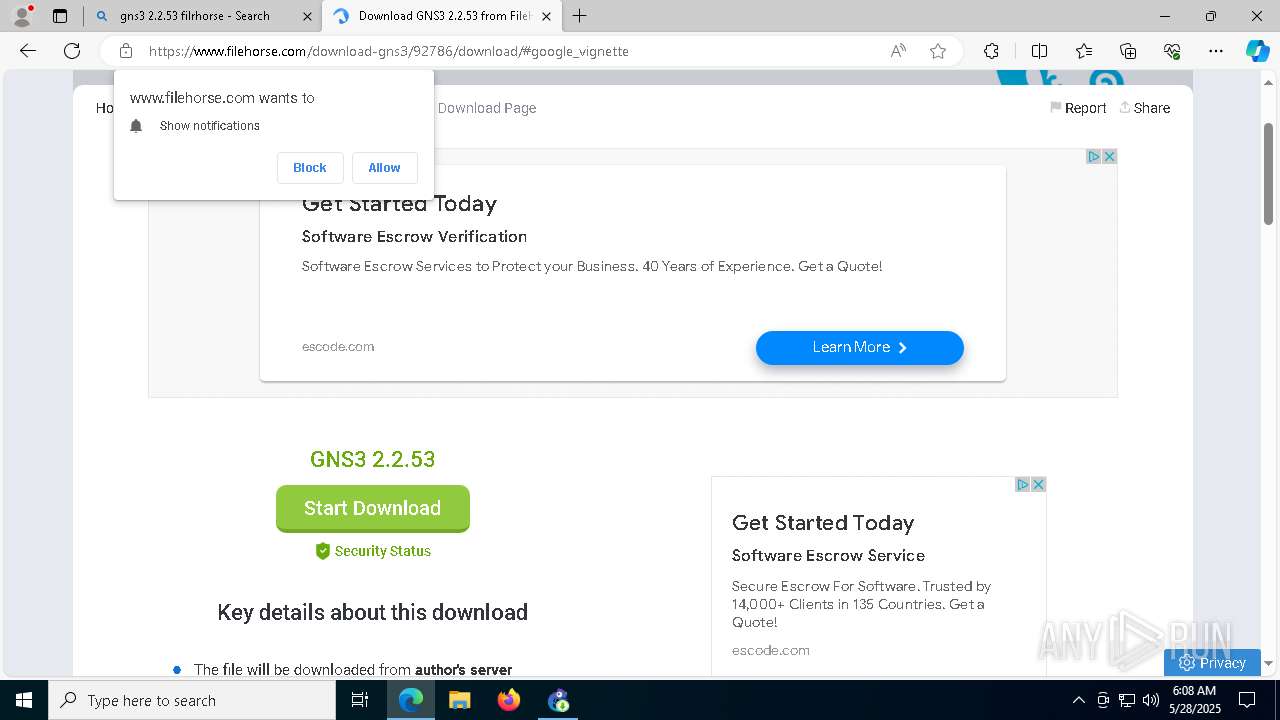The height and width of the screenshot is (720, 1280).
Task: Open clock showing 6:08 AM
Action: click(1194, 700)
